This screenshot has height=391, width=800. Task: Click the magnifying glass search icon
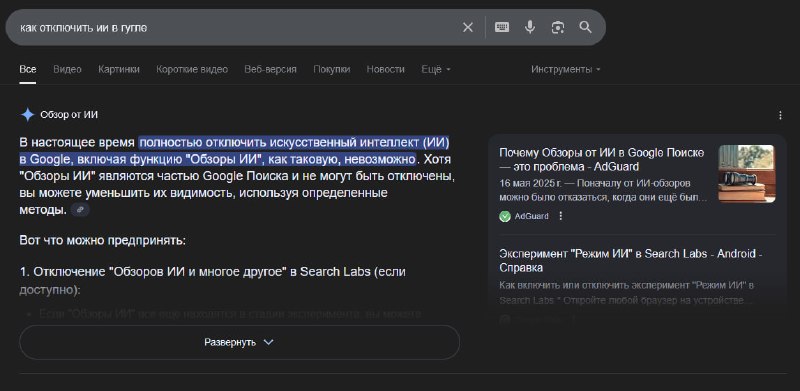coord(585,28)
